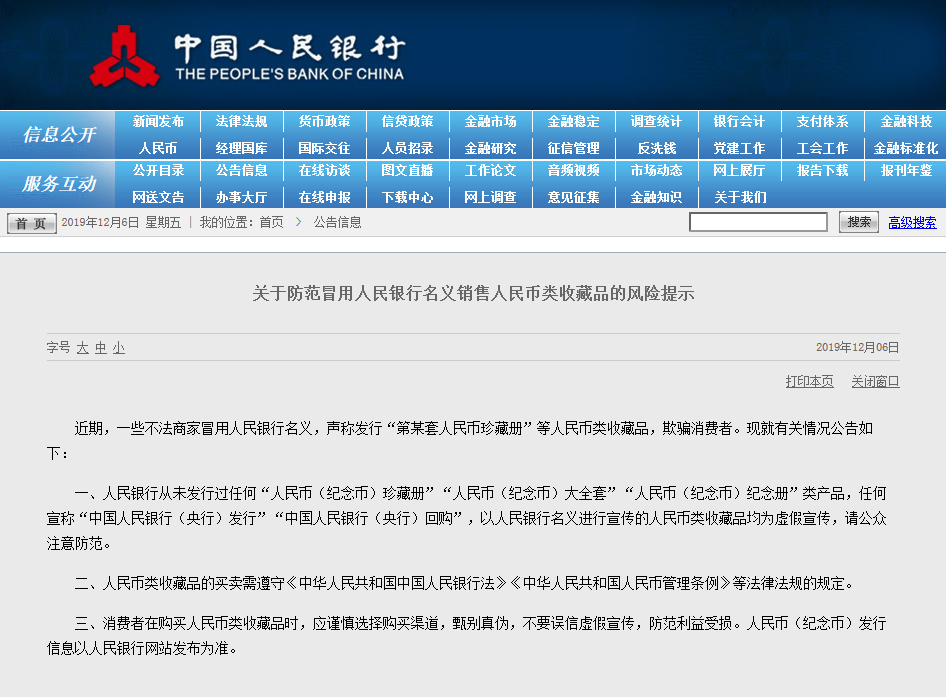Click the green breadcrumb arrow after 首页
946x697 pixels.
pos(298,222)
